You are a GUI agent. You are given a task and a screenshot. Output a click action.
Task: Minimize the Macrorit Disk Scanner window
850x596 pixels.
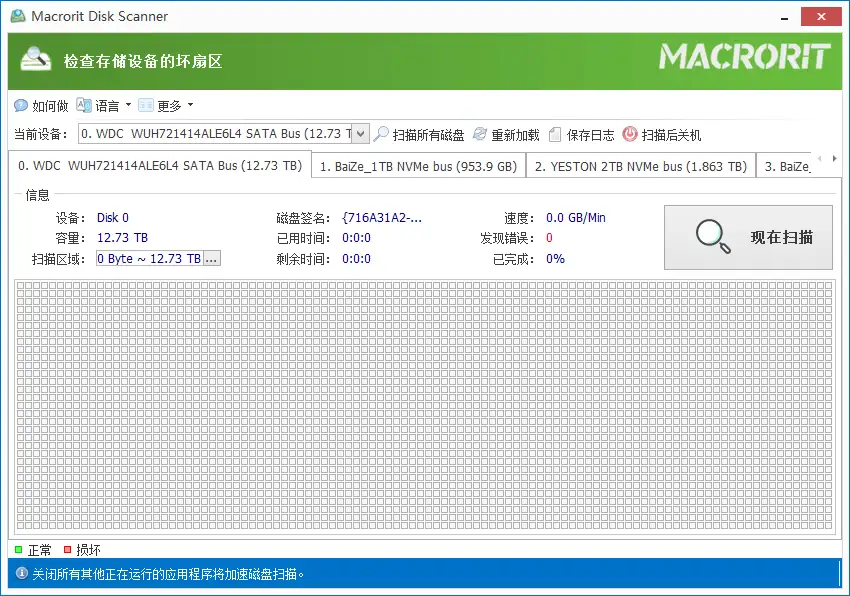[784, 17]
